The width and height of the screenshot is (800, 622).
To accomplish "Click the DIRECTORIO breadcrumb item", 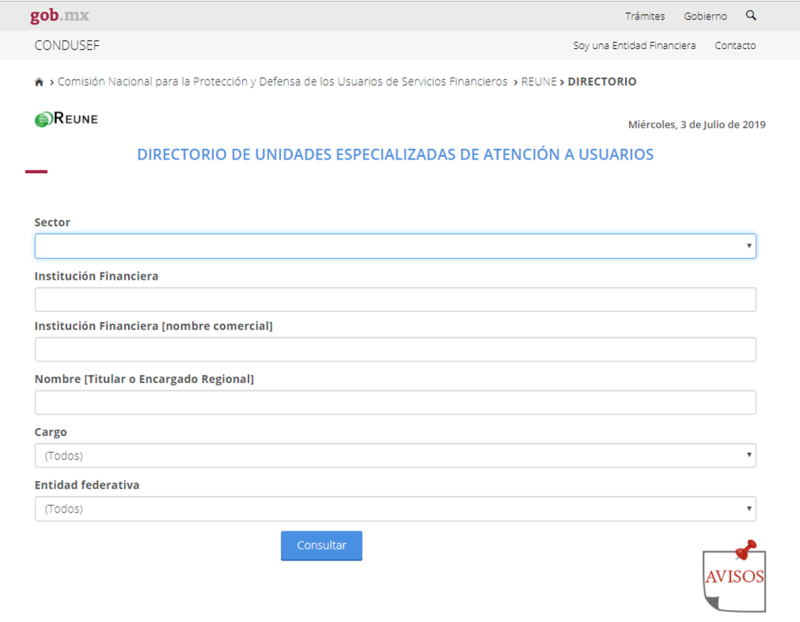I will (x=602, y=82).
